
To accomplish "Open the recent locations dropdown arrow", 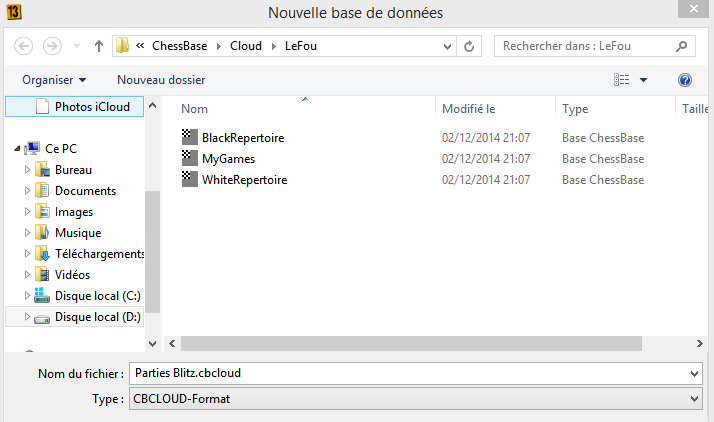I will [76, 46].
